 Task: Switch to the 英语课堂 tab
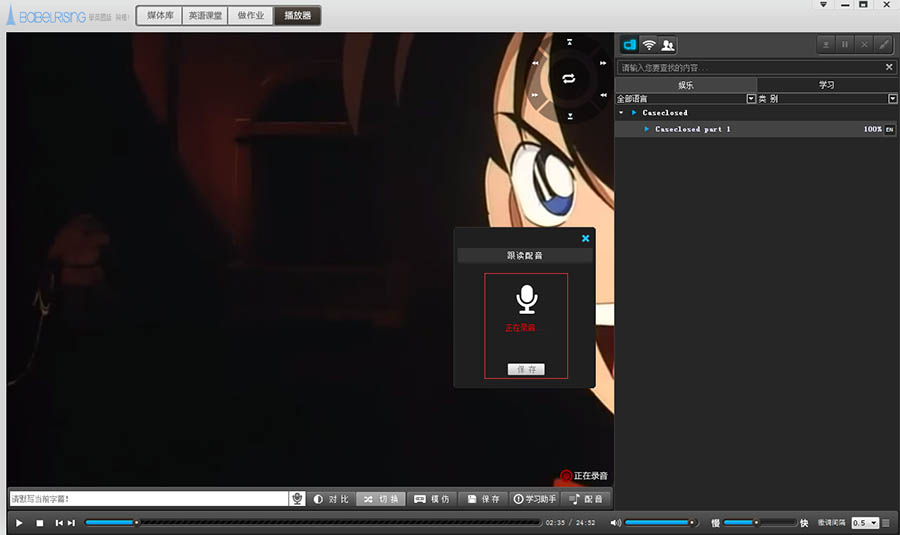[x=205, y=15]
